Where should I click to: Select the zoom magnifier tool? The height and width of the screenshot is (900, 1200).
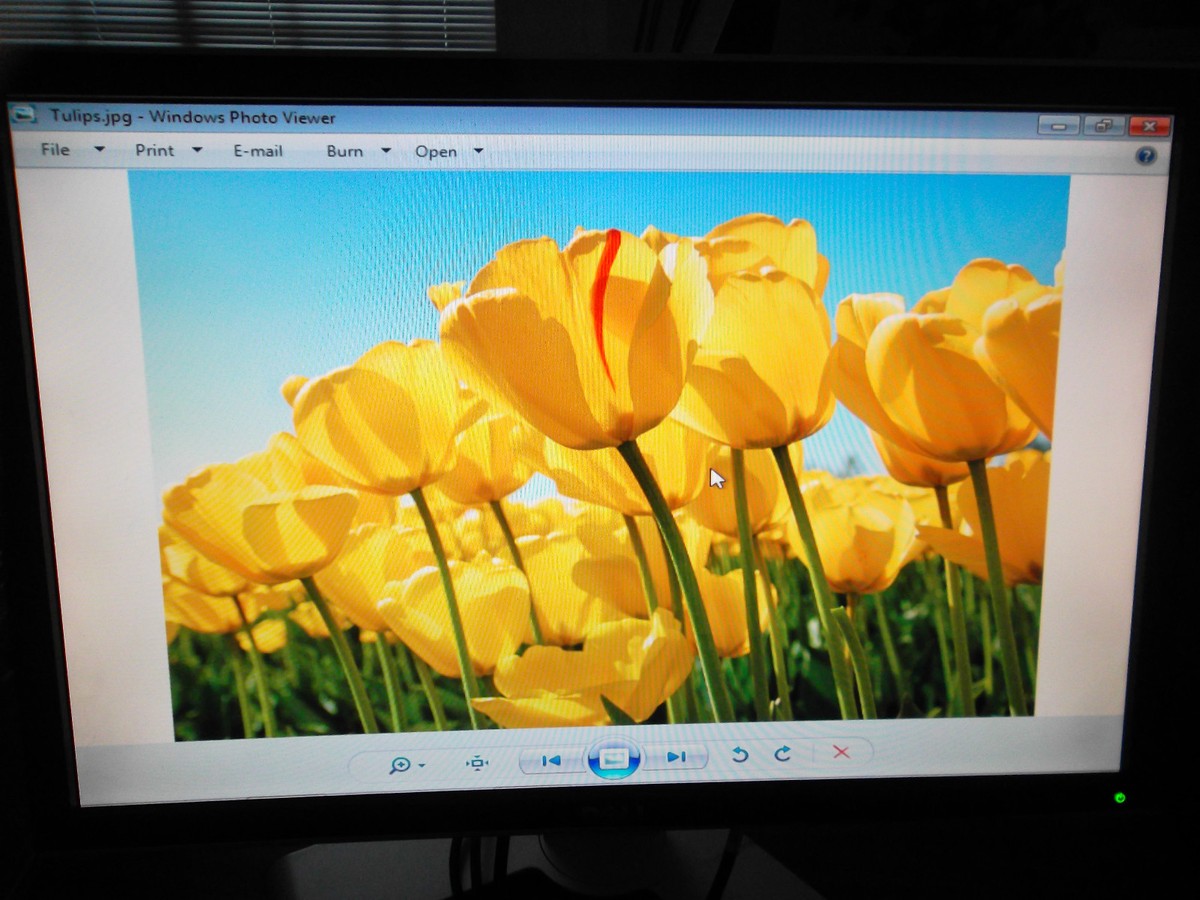point(398,764)
